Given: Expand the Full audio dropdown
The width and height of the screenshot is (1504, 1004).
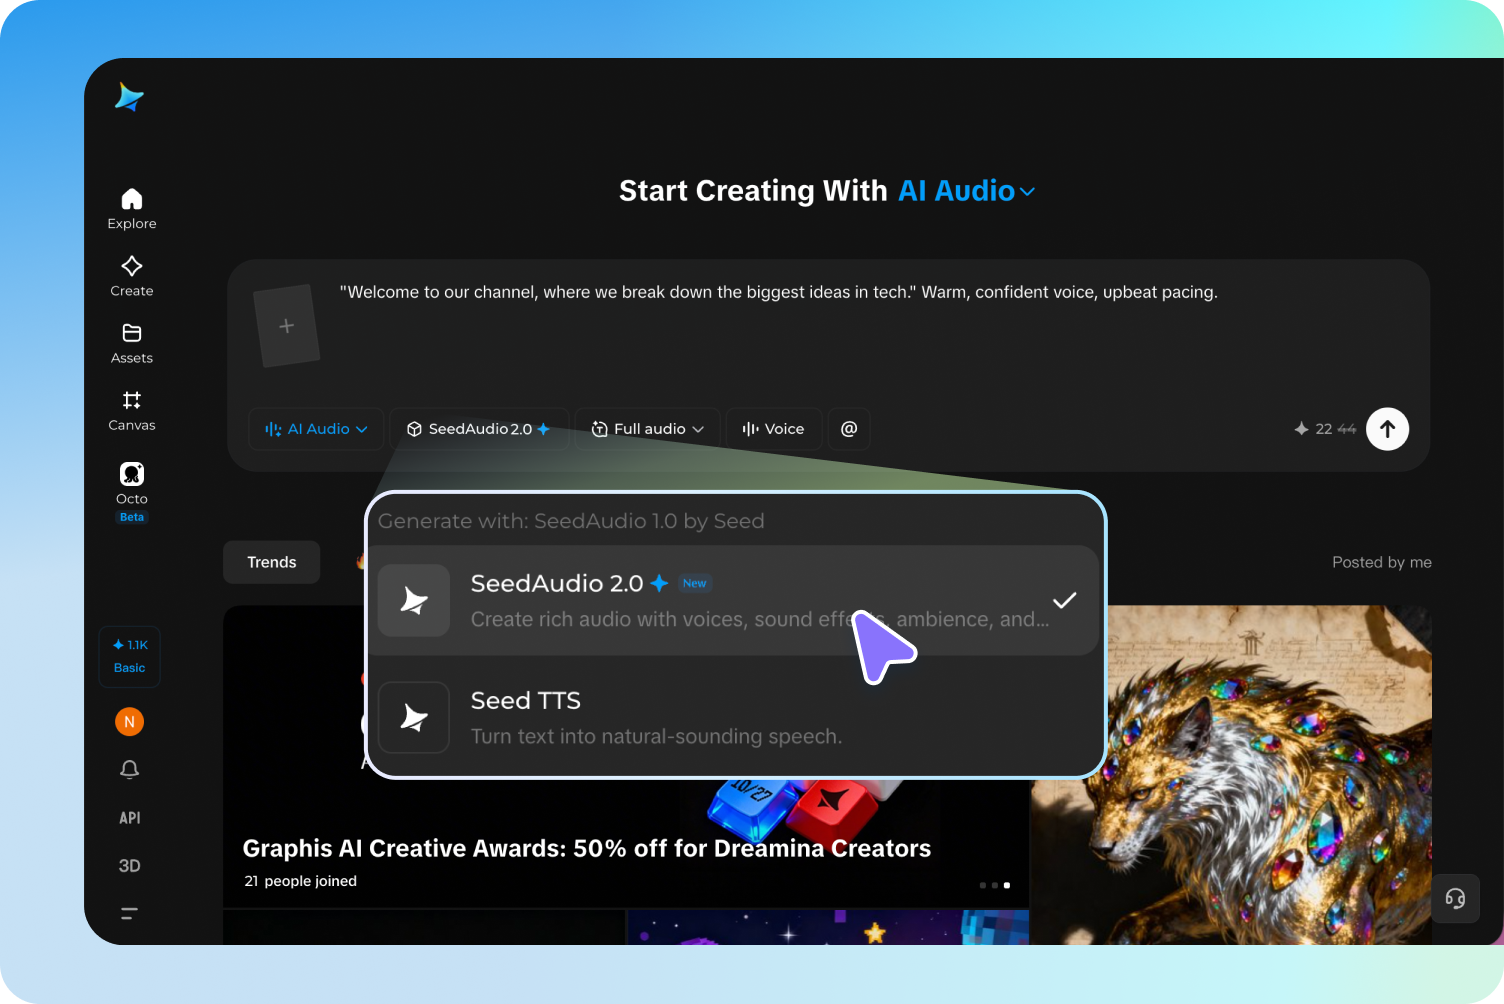Looking at the screenshot, I should (x=648, y=429).
